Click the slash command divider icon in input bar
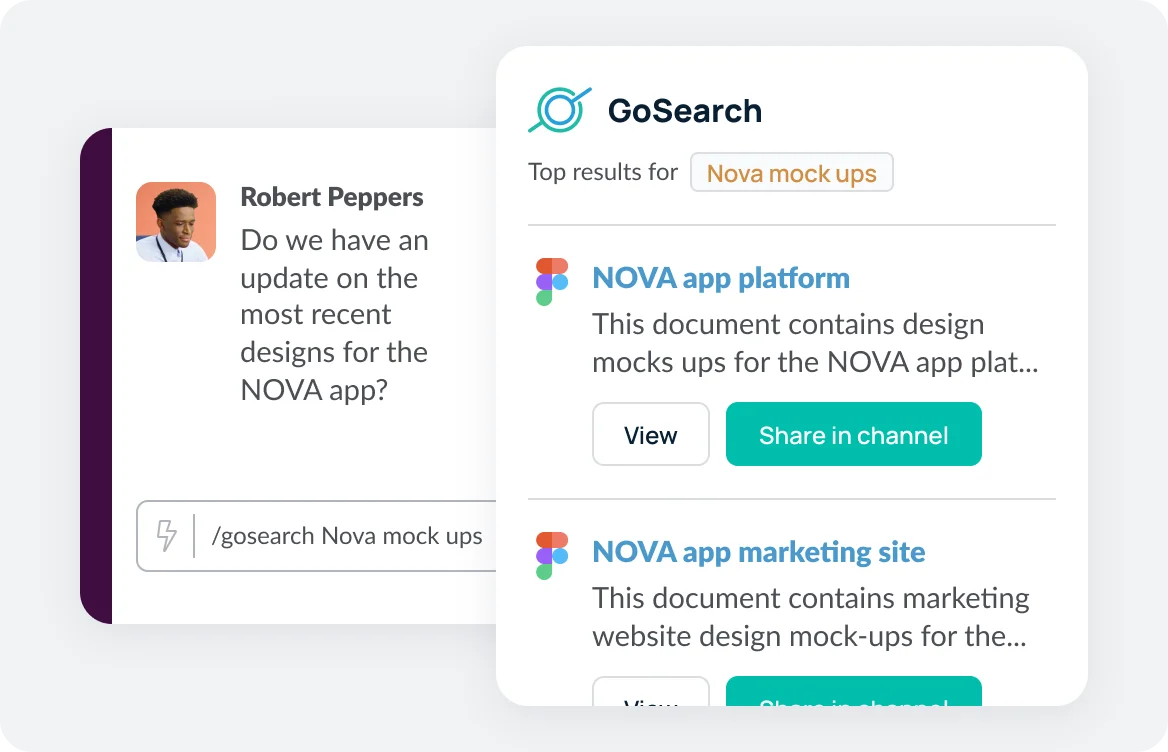This screenshot has height=752, width=1168. [x=192, y=536]
